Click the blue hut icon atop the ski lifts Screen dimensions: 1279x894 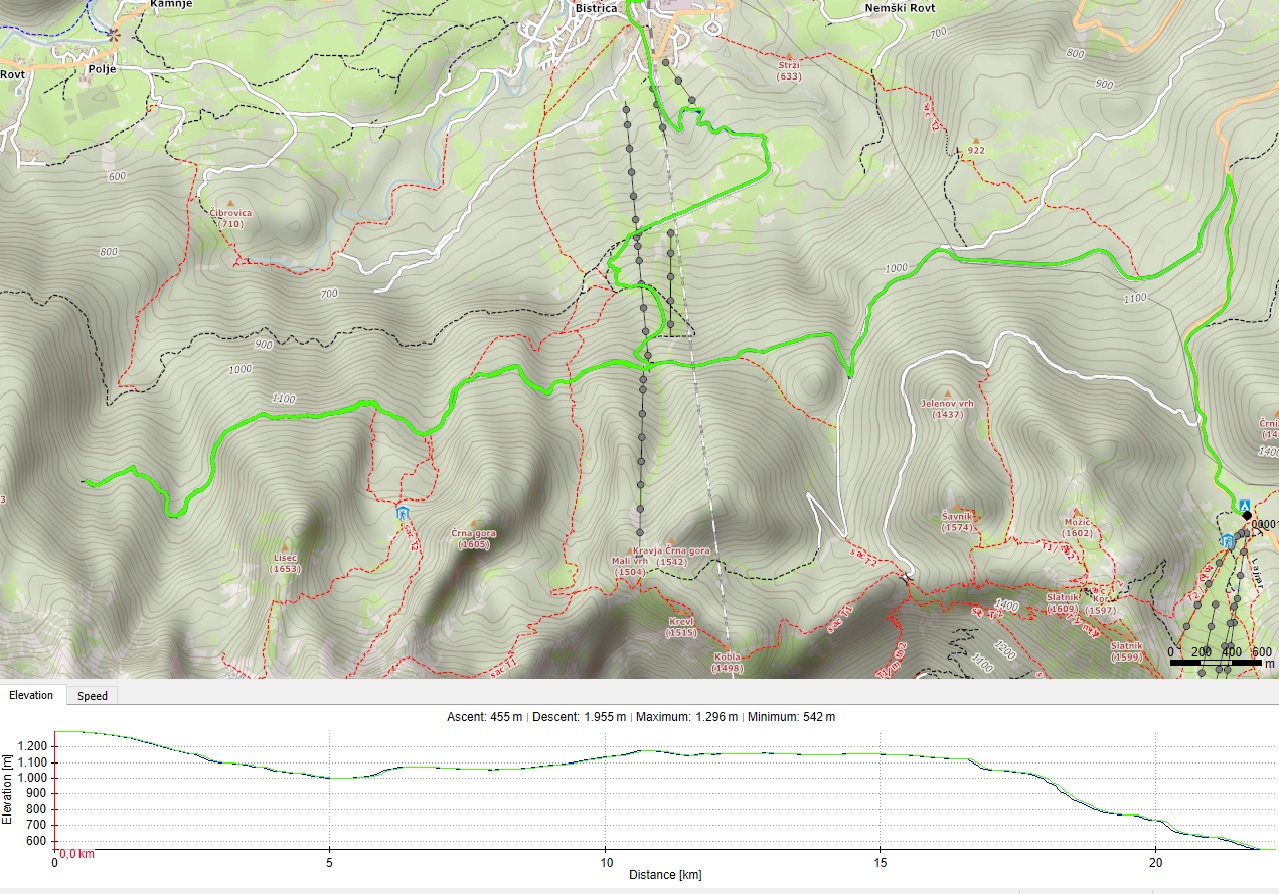coord(1227,541)
